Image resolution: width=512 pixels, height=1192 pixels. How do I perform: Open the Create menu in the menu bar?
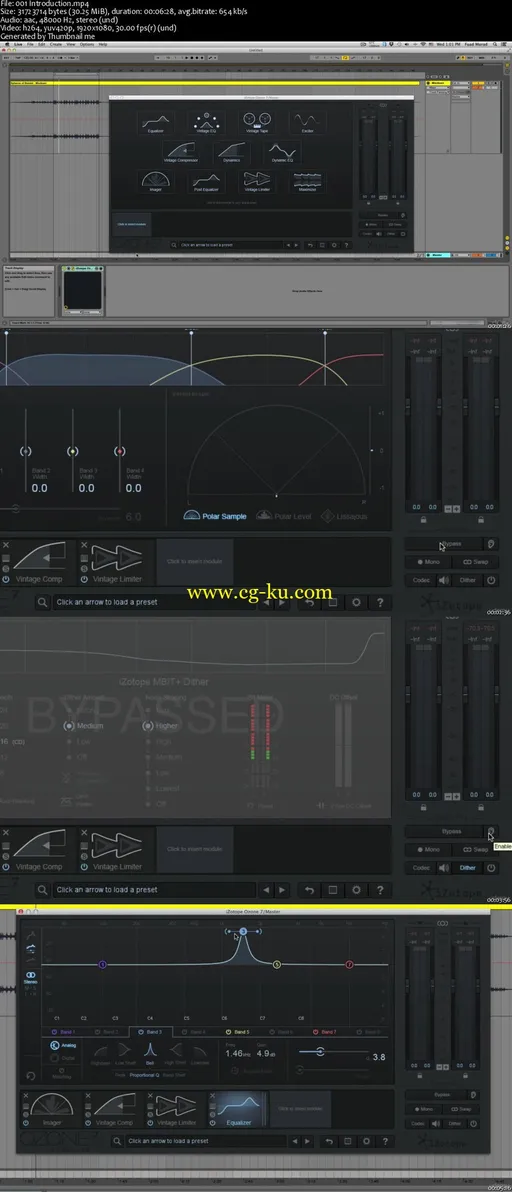[x=55, y=44]
